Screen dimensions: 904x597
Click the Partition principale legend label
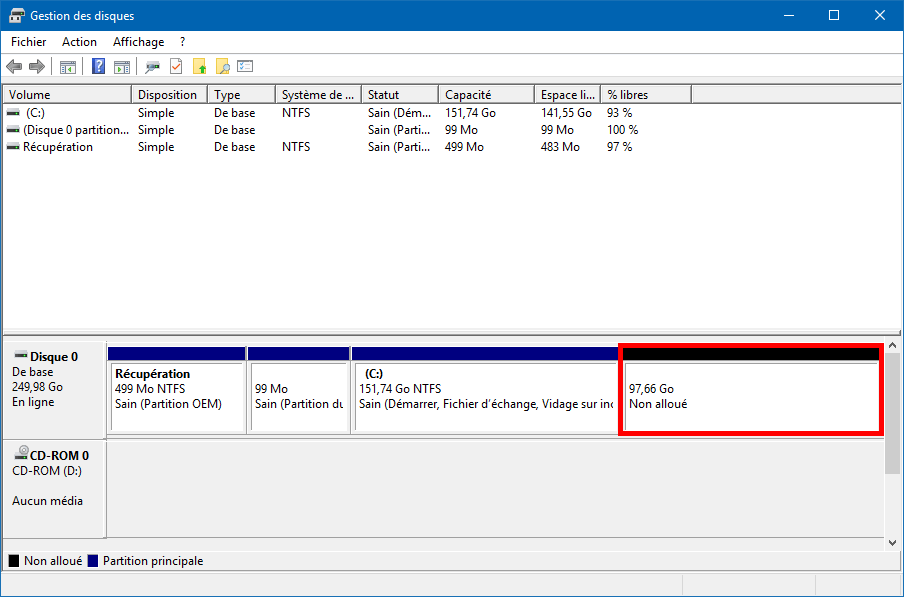[x=153, y=561]
